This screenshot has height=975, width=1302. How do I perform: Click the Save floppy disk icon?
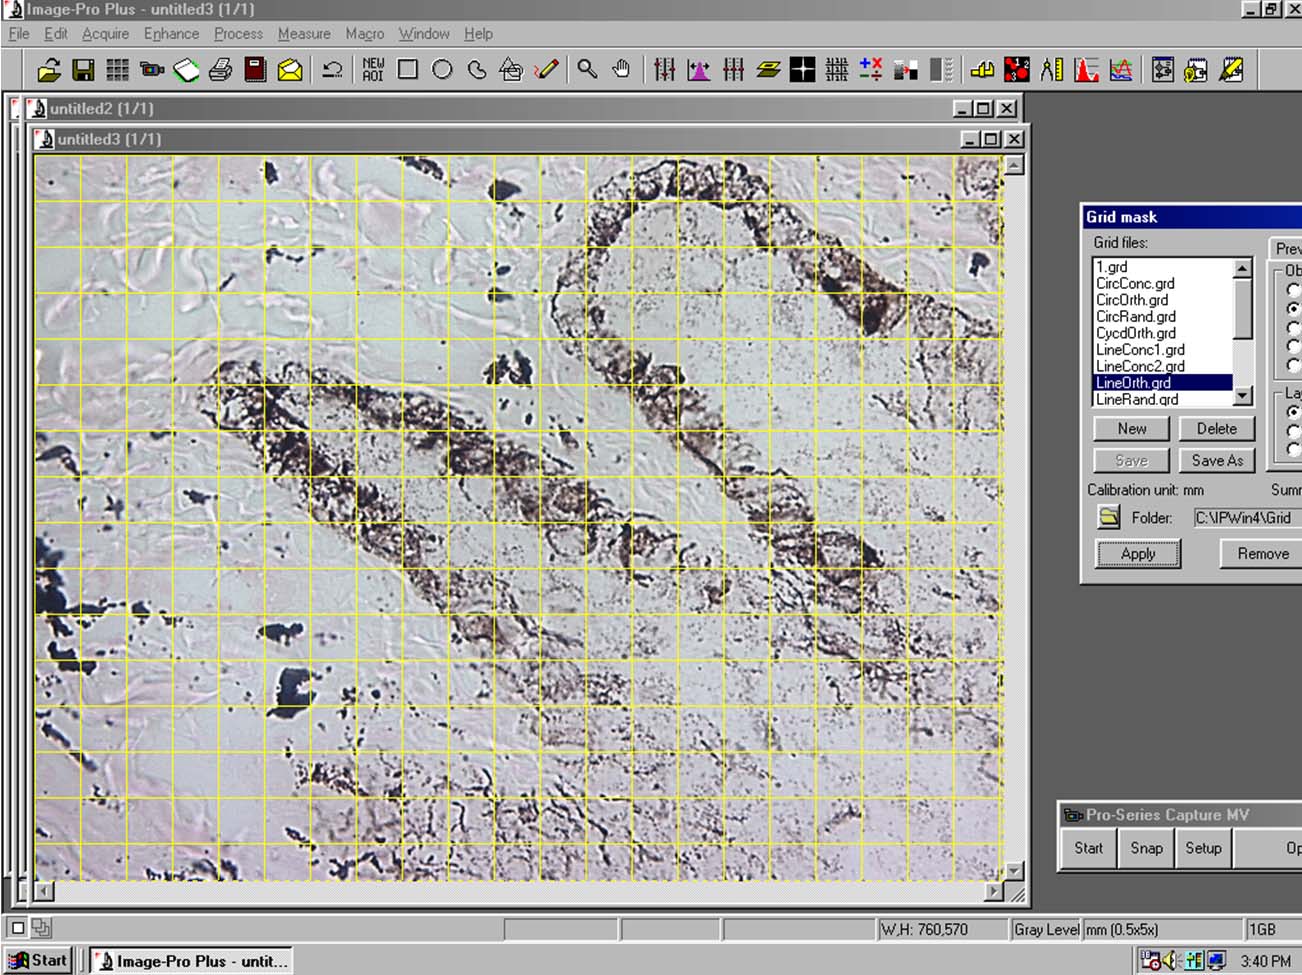pyautogui.click(x=83, y=70)
